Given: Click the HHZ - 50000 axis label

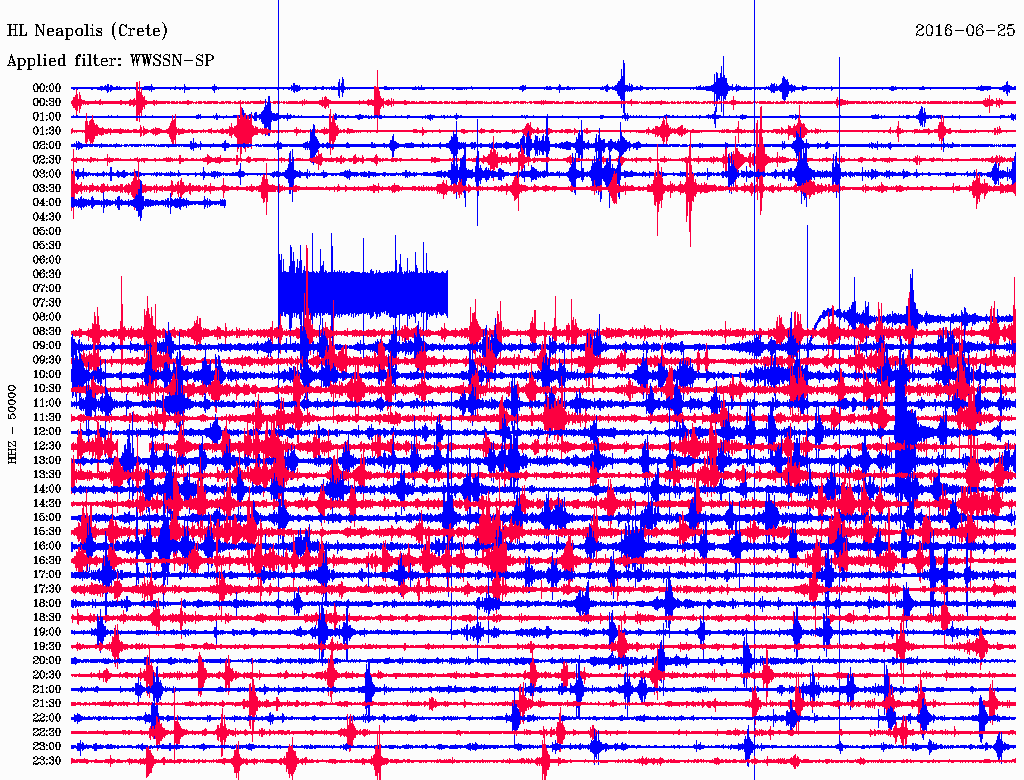Looking at the screenshot, I should pos(12,424).
